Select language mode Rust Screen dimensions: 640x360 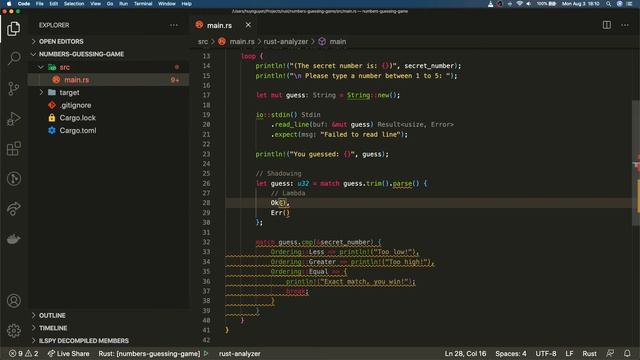coord(589,353)
